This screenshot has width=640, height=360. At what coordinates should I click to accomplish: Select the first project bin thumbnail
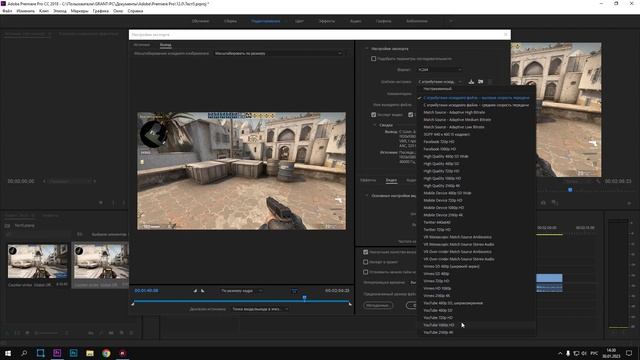(x=38, y=261)
